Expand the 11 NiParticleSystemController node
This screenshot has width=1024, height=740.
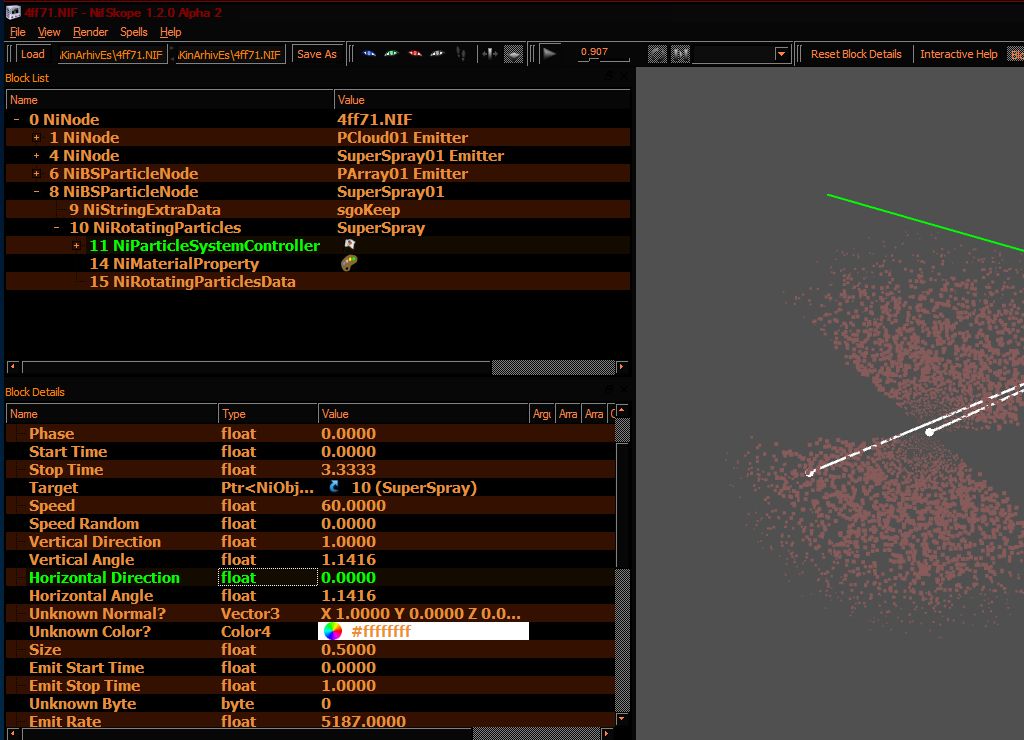(76, 246)
